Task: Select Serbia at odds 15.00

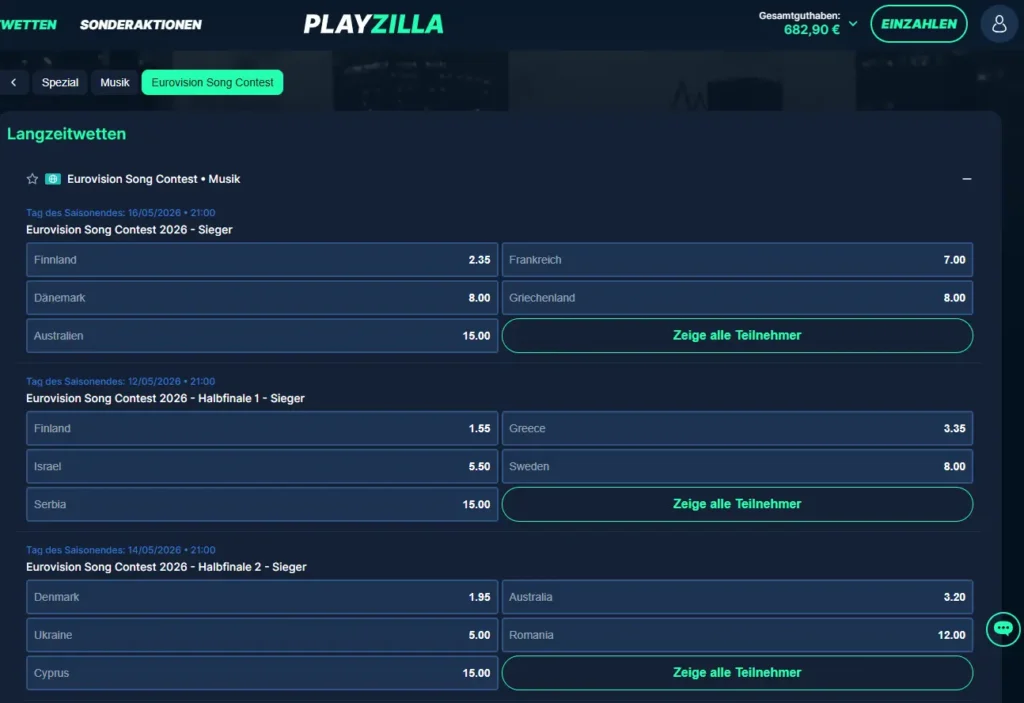Action: click(x=262, y=504)
